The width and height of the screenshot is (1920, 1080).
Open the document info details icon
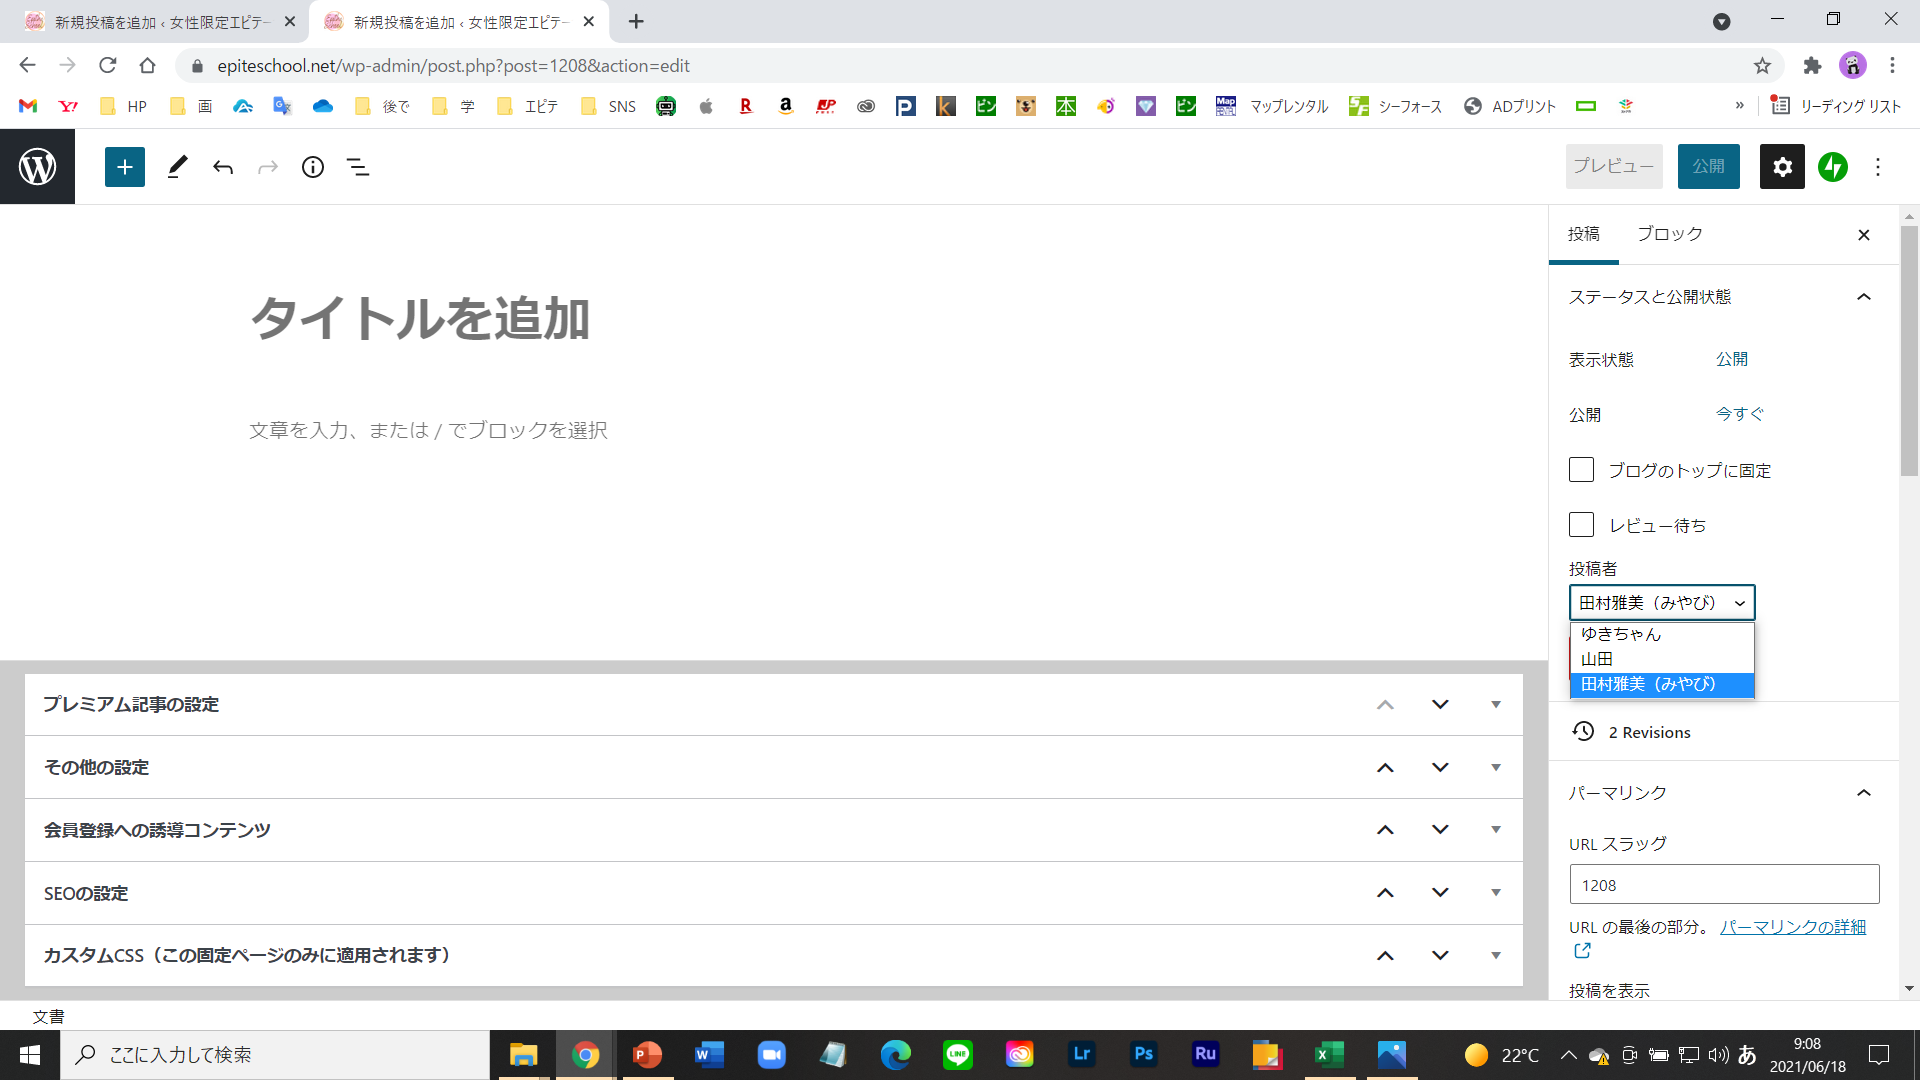pos(312,167)
